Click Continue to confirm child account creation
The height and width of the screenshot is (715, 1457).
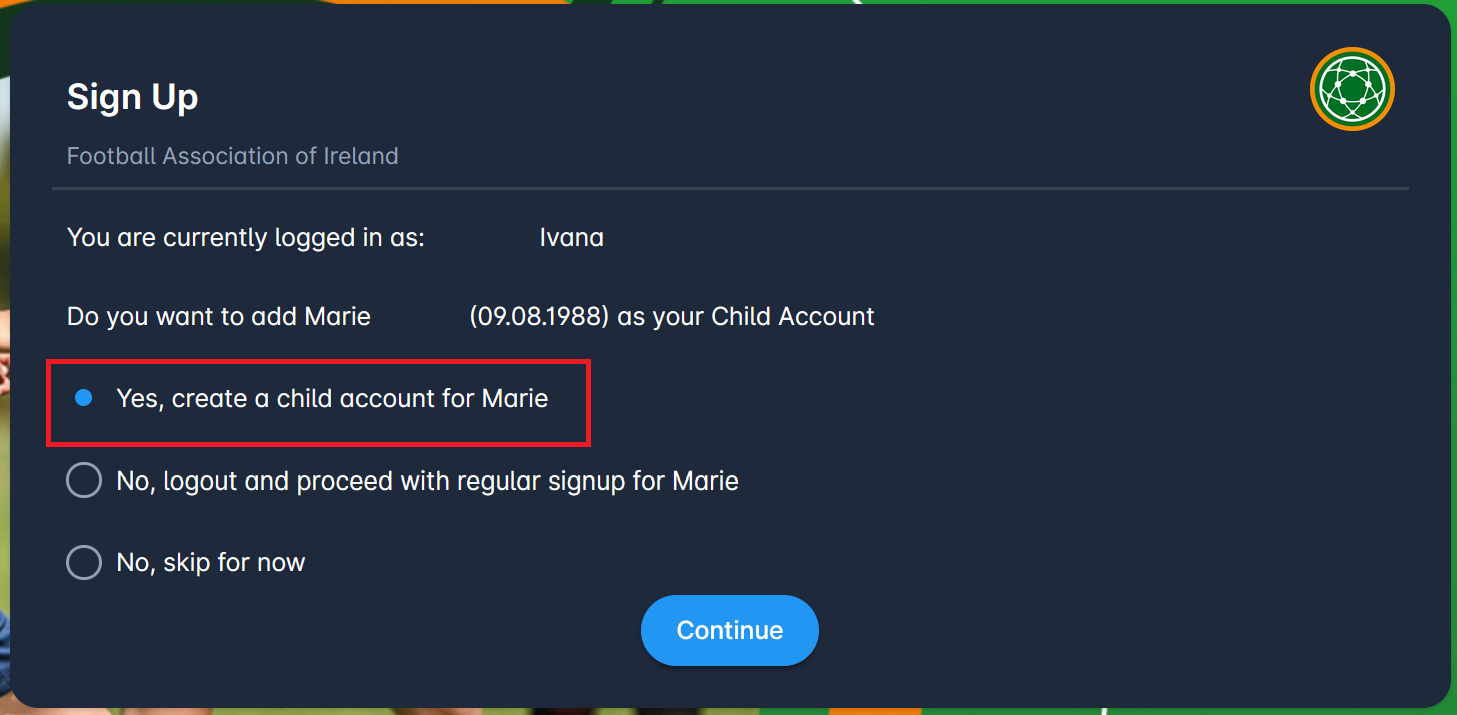click(729, 630)
